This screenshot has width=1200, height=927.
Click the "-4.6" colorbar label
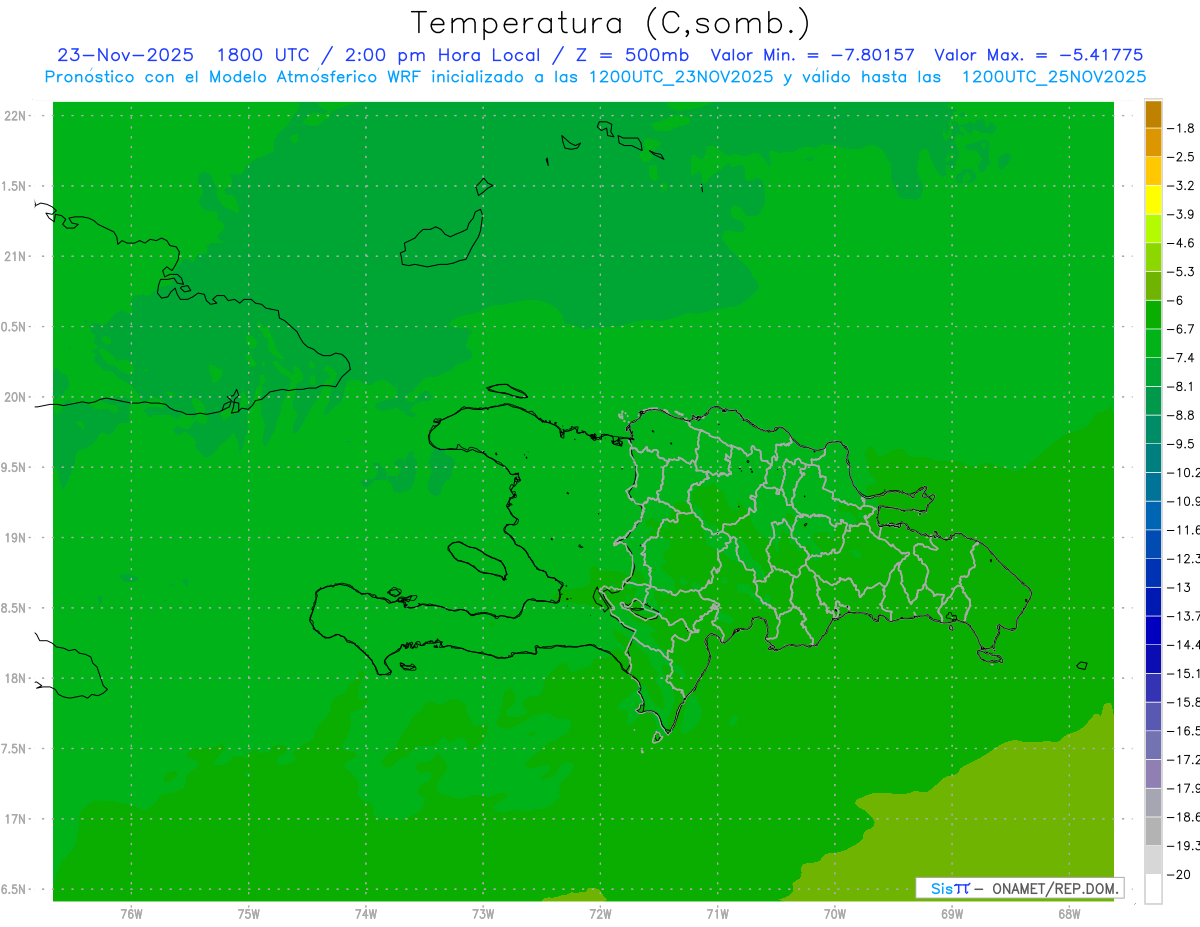tap(1181, 243)
